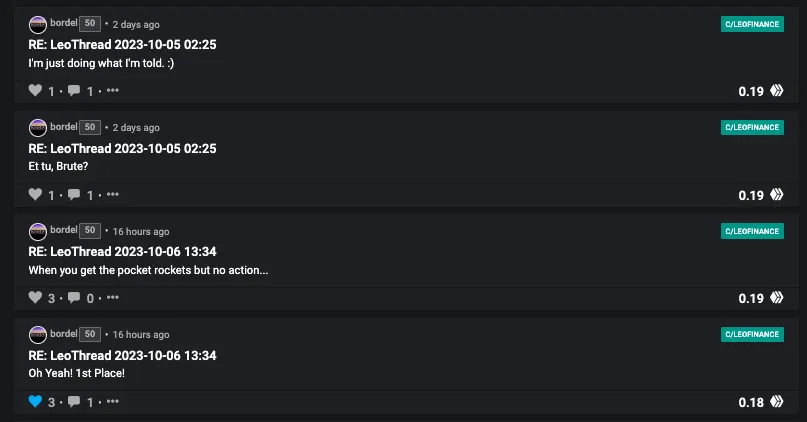Click heart icon on pocket rockets post

pyautogui.click(x=35, y=297)
